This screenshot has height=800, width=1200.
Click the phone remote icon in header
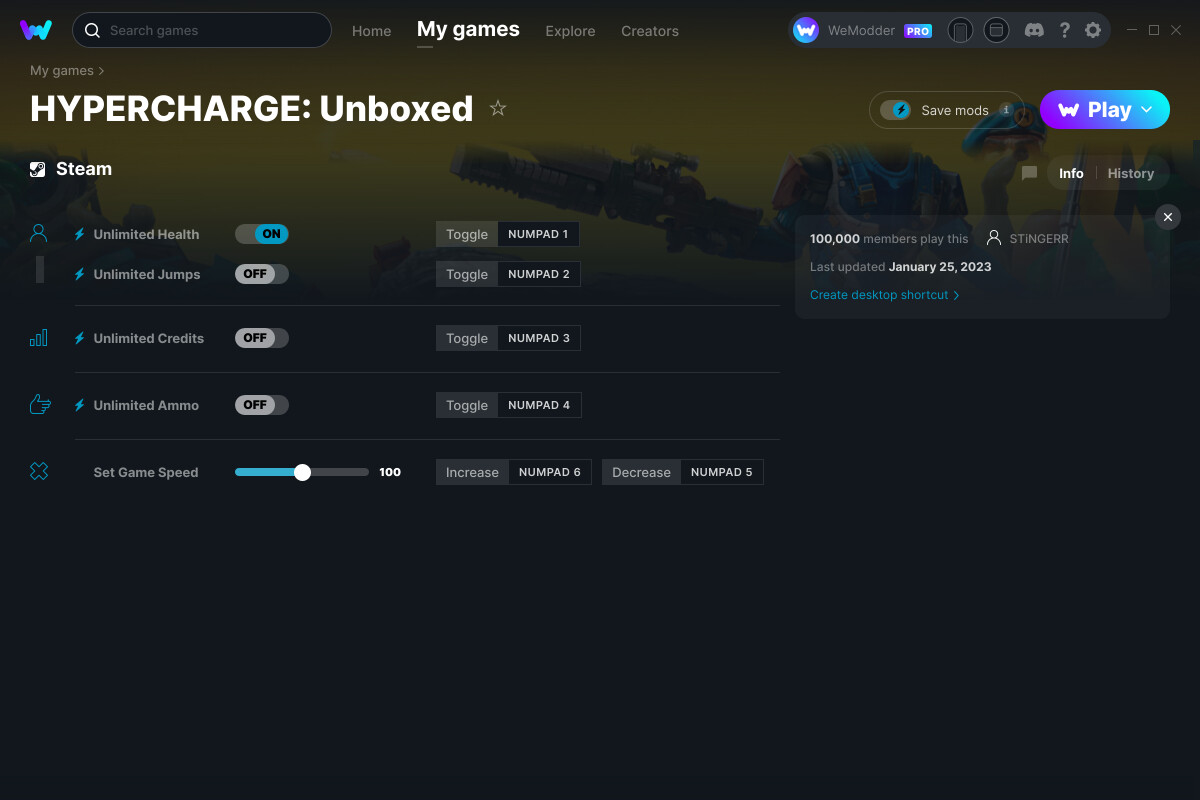tap(960, 30)
